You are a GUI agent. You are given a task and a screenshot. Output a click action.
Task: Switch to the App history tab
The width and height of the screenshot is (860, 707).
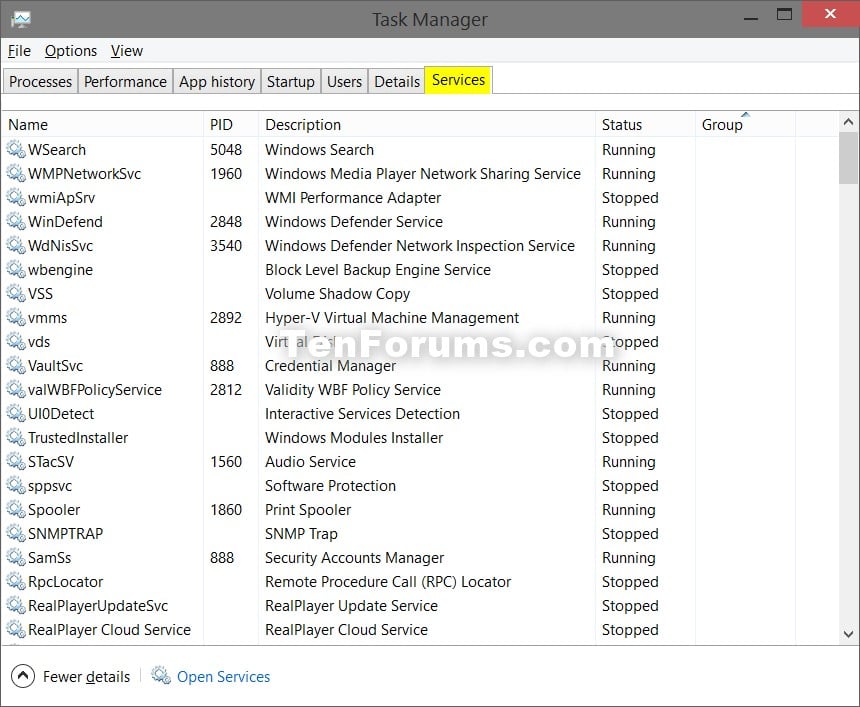tap(217, 82)
